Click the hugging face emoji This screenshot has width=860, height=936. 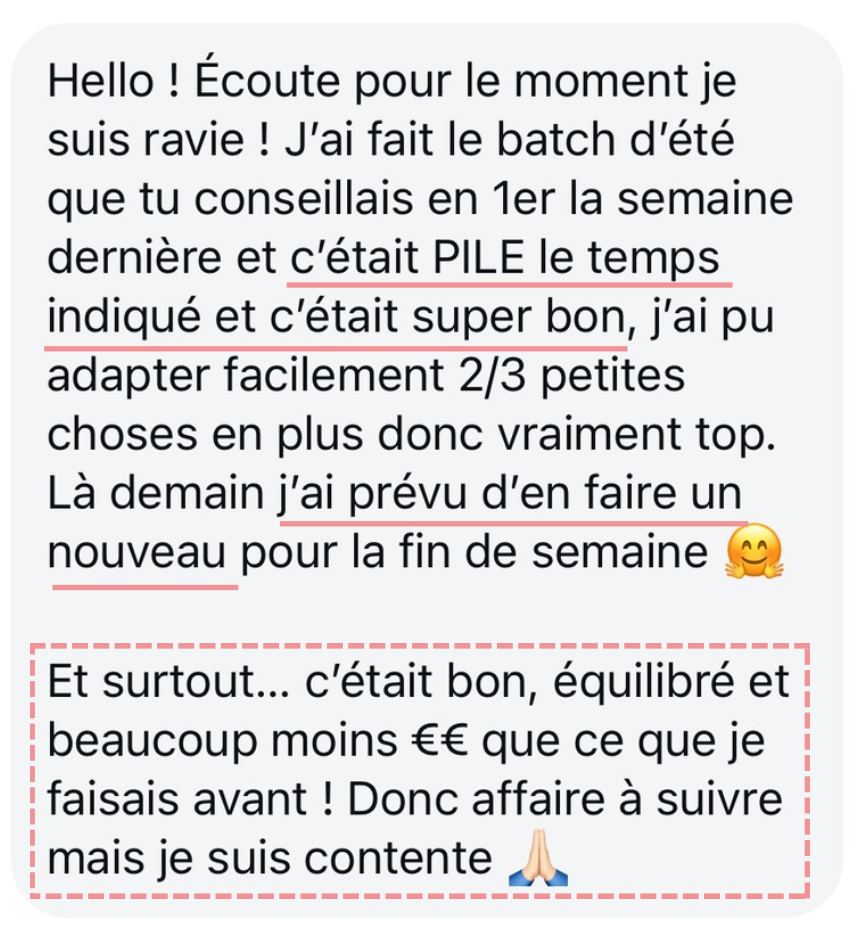coord(753,550)
